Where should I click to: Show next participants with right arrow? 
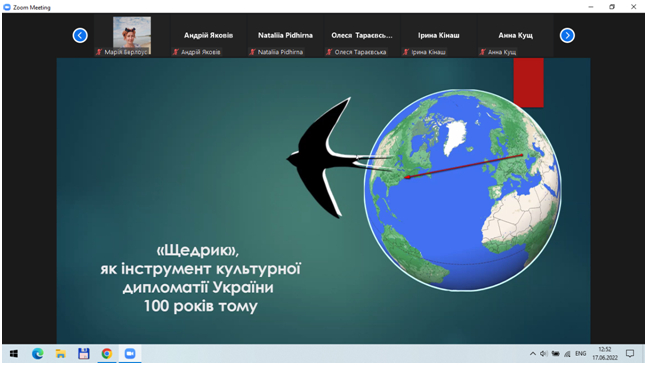point(567,35)
